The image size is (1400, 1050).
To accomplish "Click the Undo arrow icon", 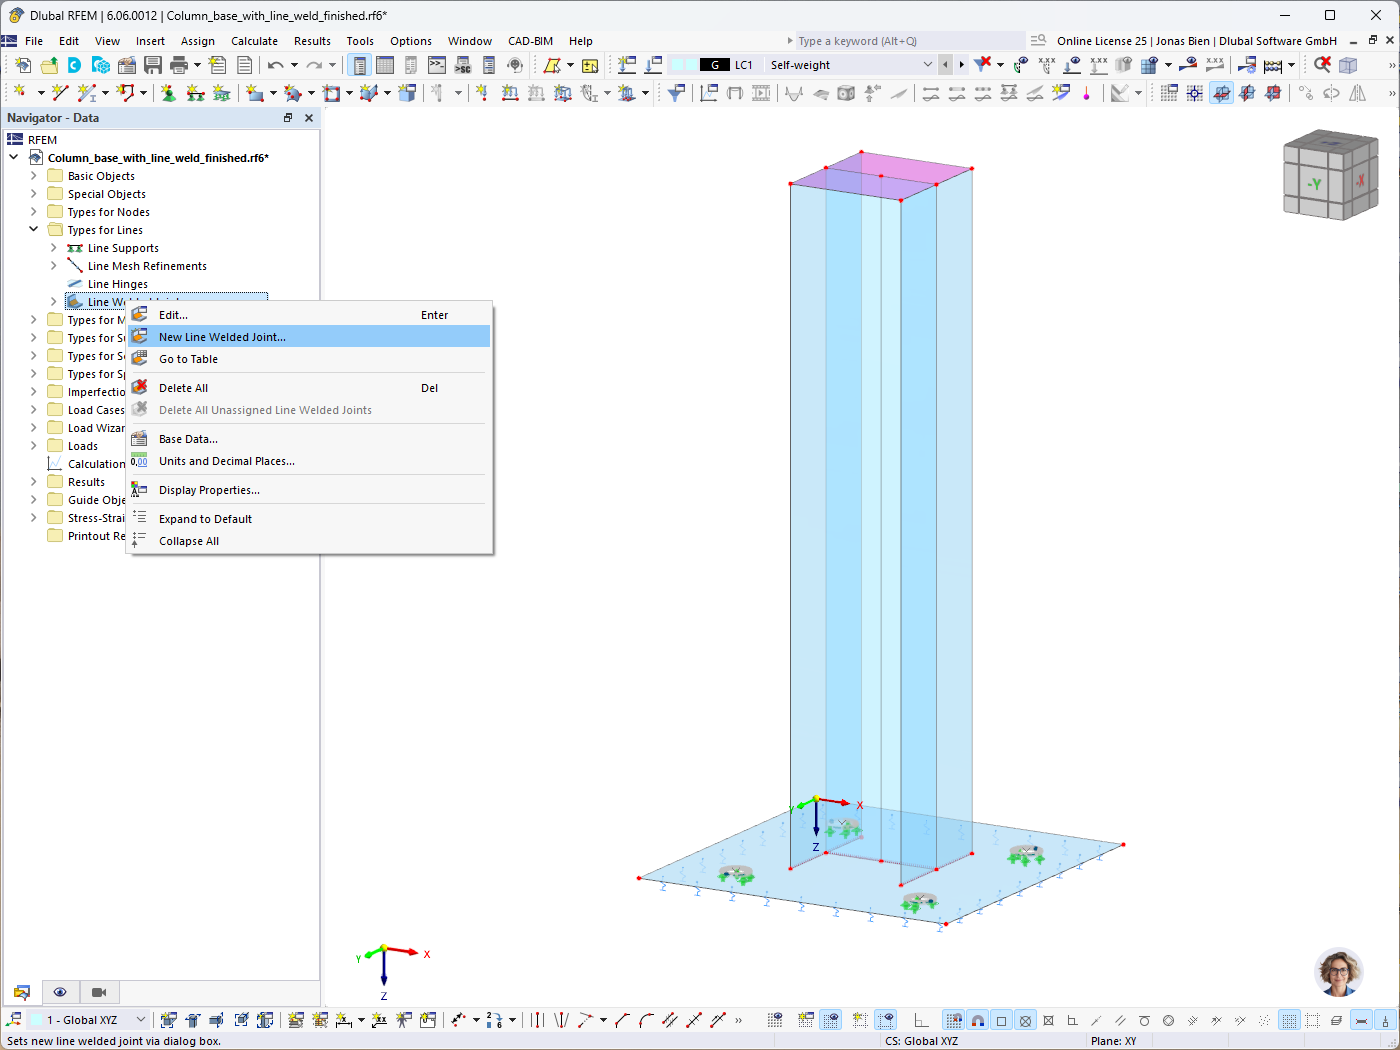I will pyautogui.click(x=275, y=65).
